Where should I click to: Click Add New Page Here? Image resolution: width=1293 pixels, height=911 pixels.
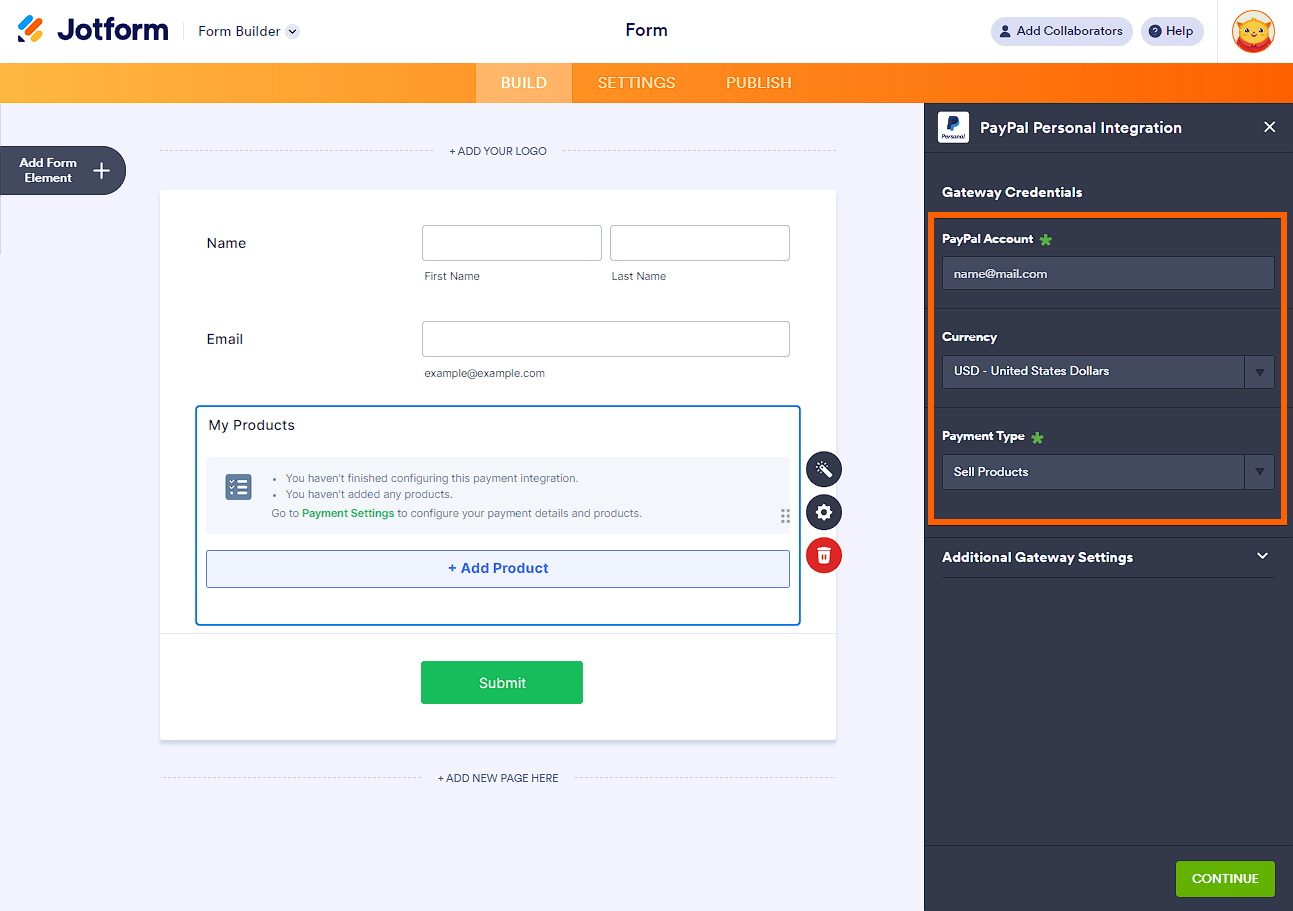498,778
